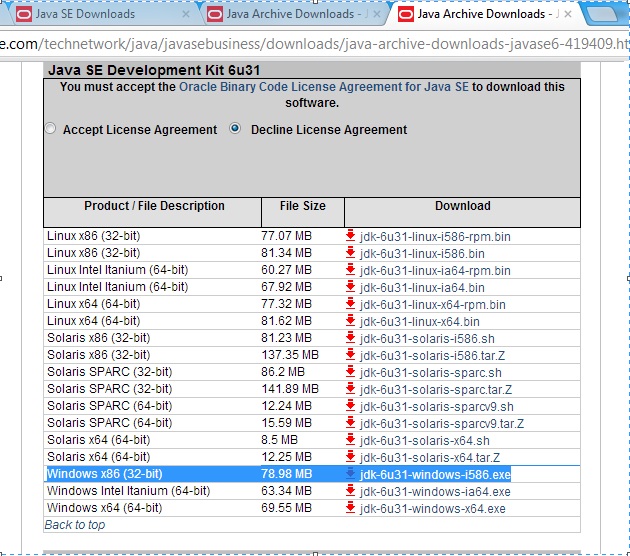Viewport: 630px width, 556px height.
Task: Click the Java SE Development Kit 6u31 heading
Action: tap(154, 70)
